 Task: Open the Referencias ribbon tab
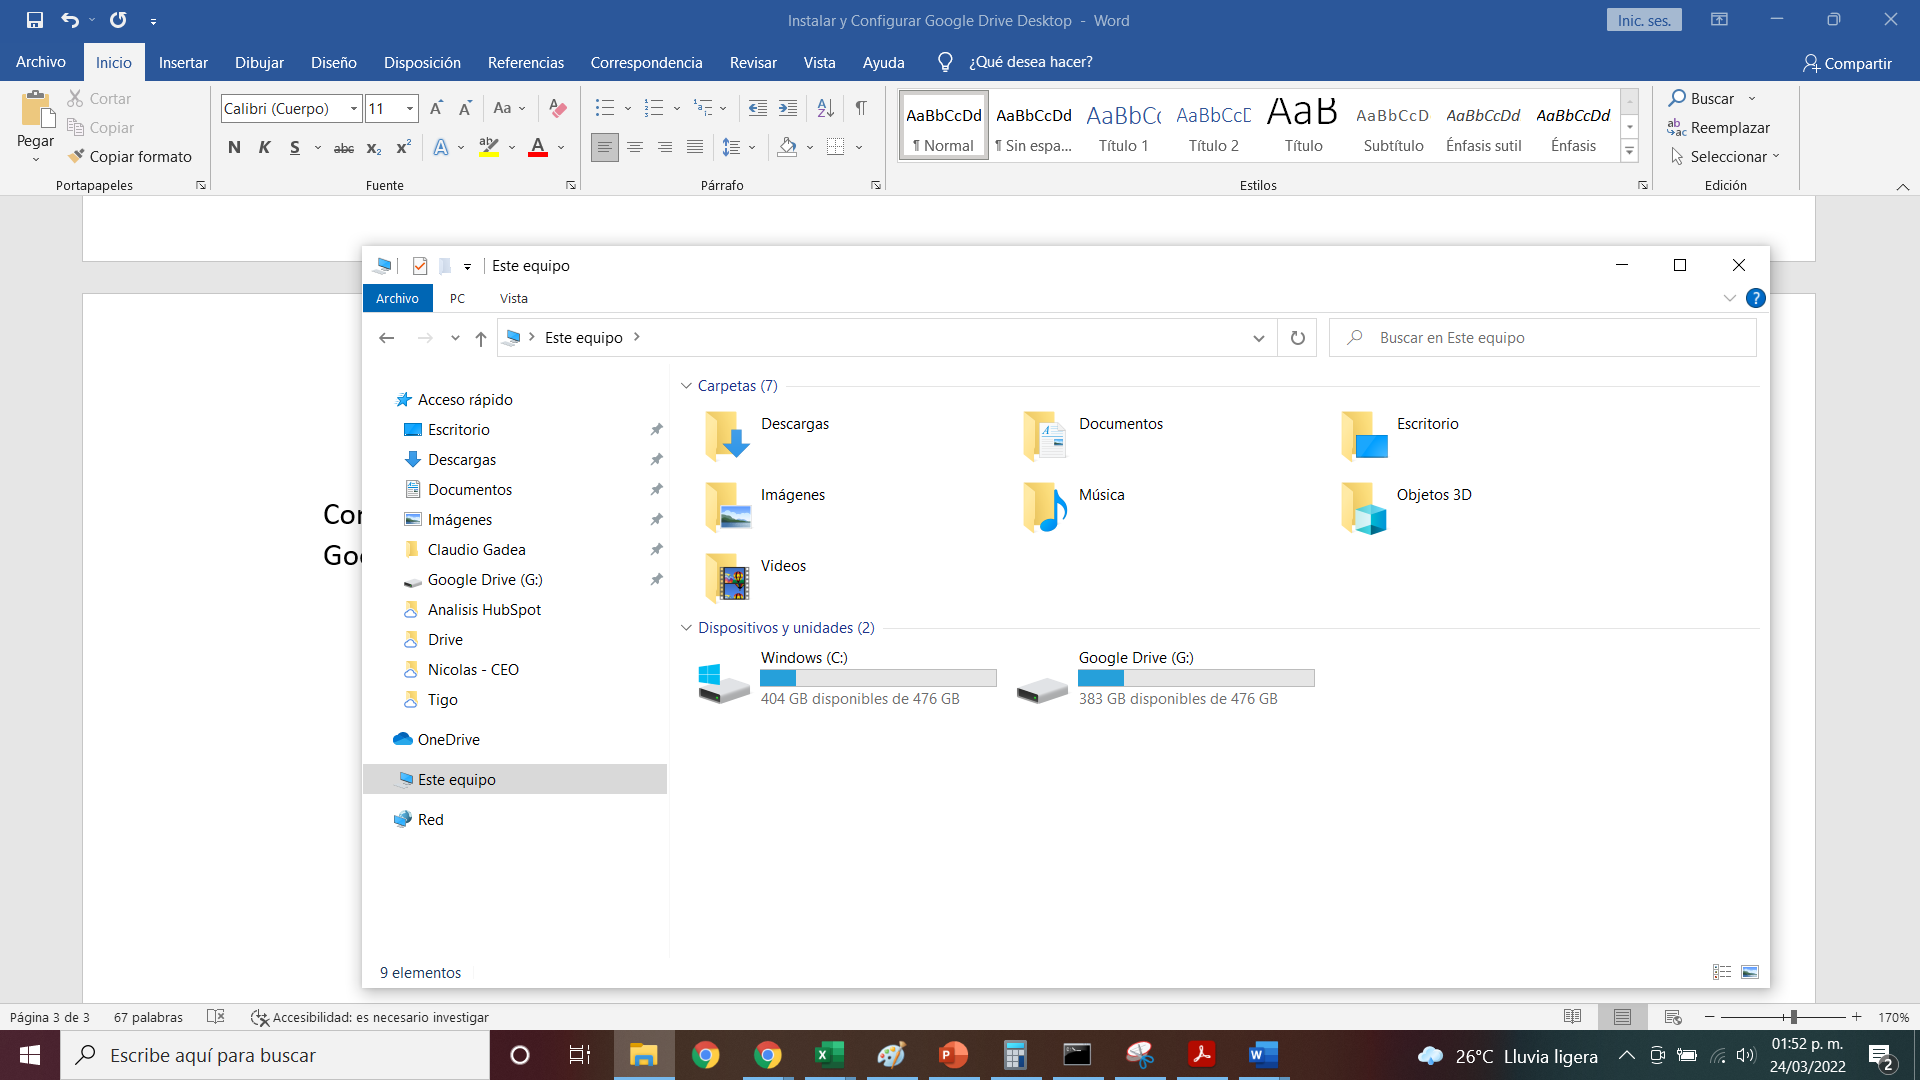[x=525, y=62]
